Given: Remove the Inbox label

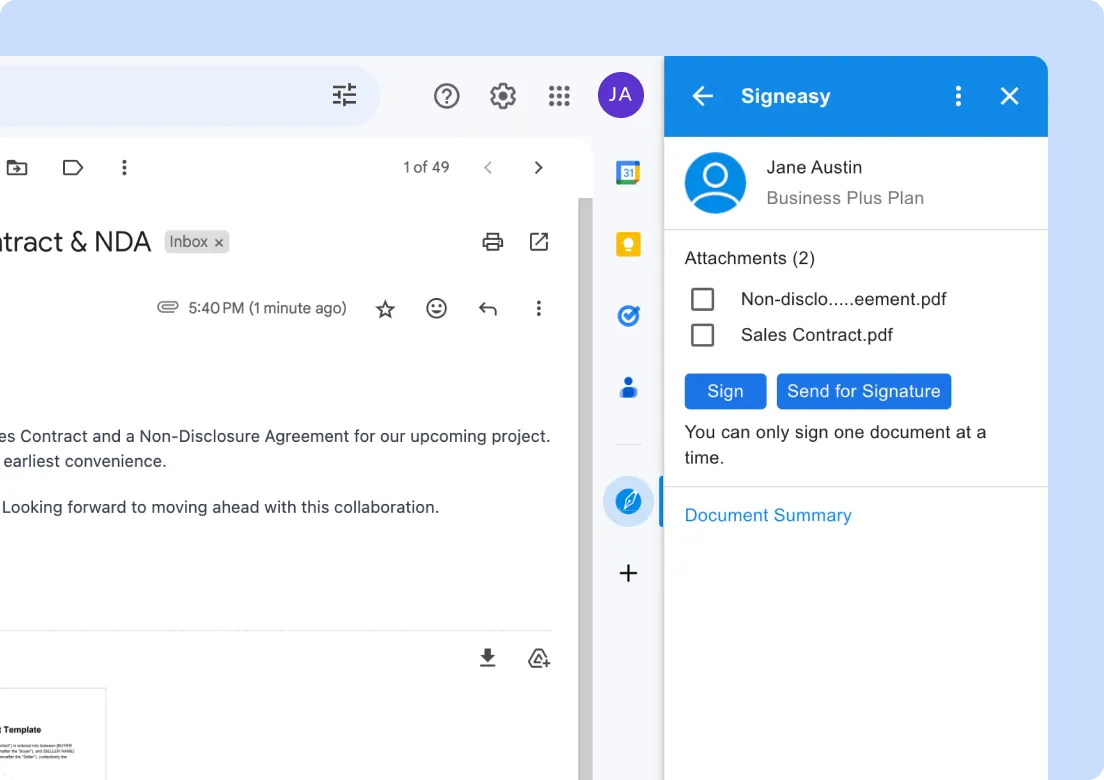Looking at the screenshot, I should [219, 242].
